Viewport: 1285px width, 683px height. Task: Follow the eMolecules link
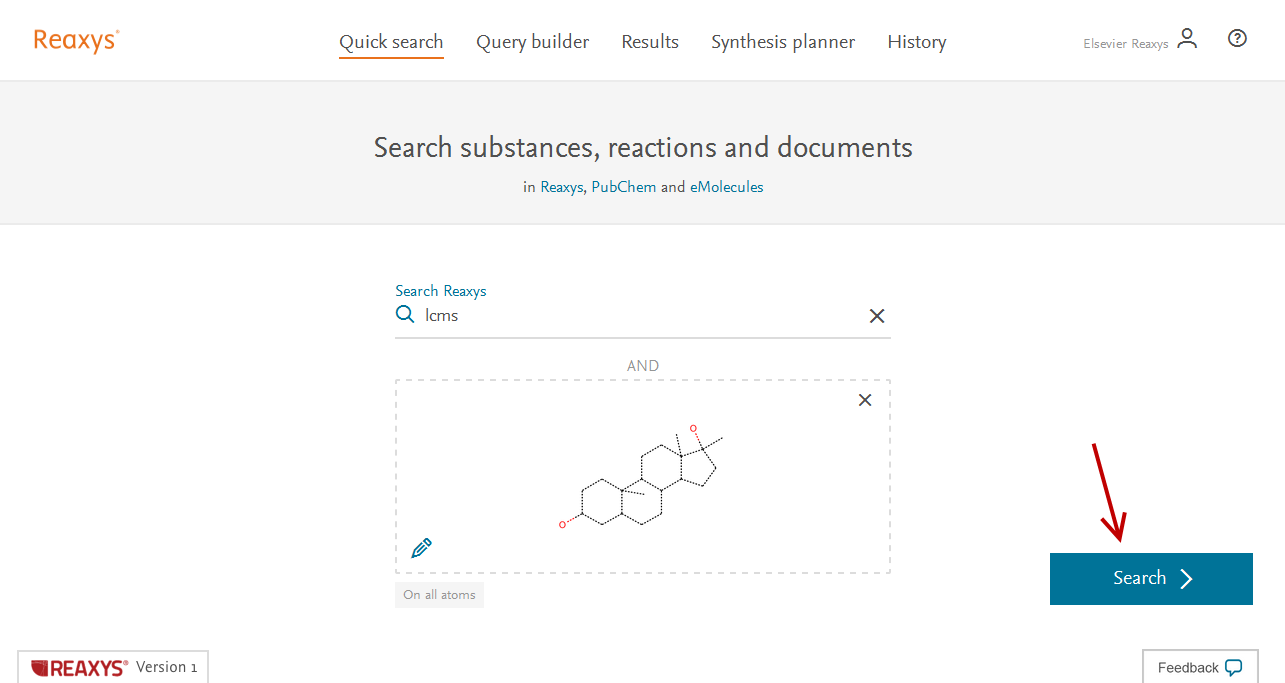point(726,187)
